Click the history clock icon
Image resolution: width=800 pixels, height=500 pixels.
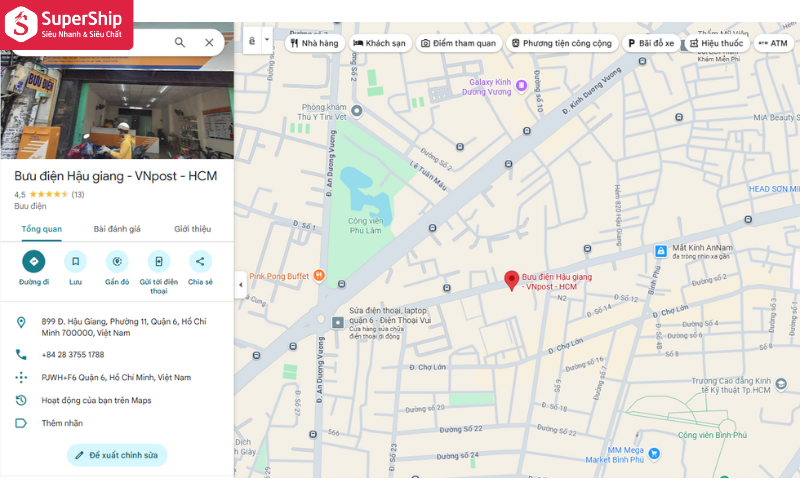pos(21,401)
